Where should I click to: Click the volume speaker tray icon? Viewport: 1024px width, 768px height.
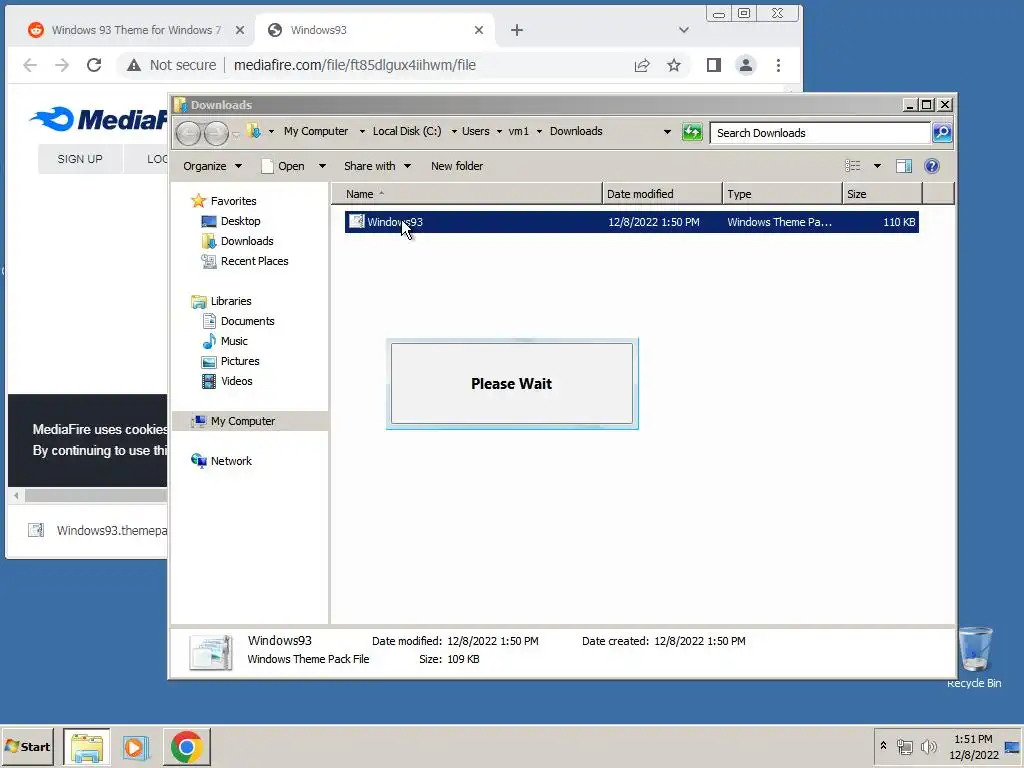[928, 746]
